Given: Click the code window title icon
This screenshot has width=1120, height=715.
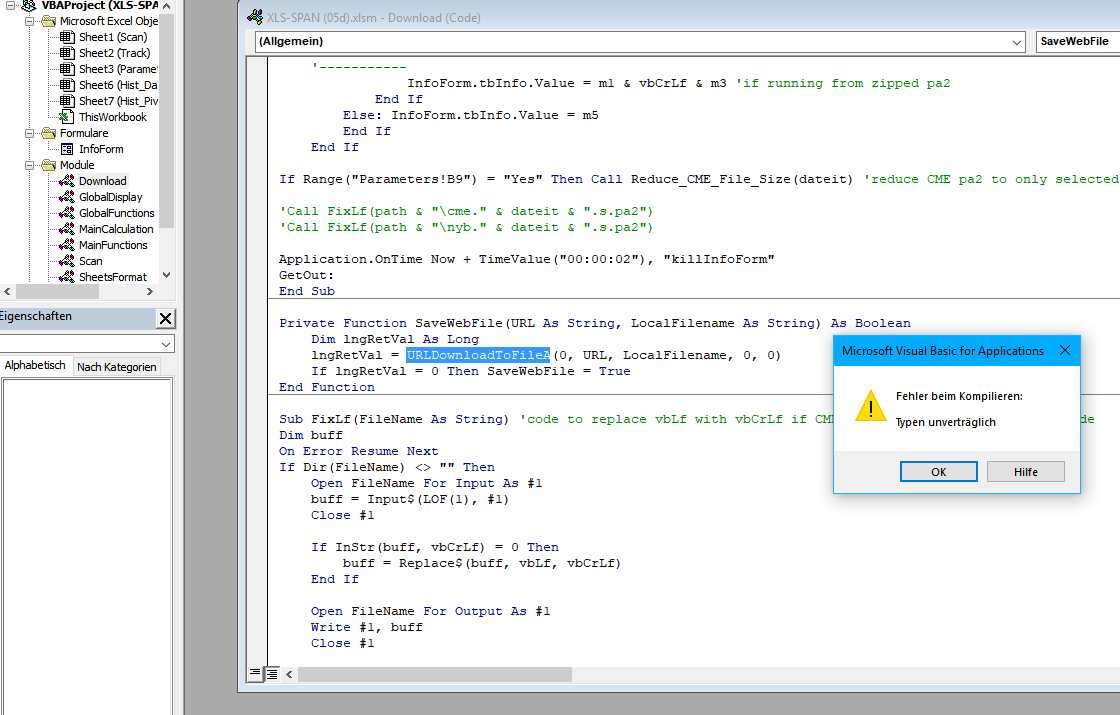Looking at the screenshot, I should [x=255, y=17].
